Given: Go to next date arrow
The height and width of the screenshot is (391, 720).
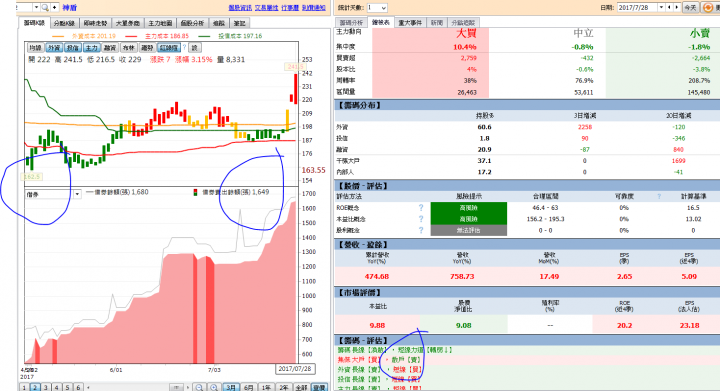Looking at the screenshot, I should (x=676, y=7).
